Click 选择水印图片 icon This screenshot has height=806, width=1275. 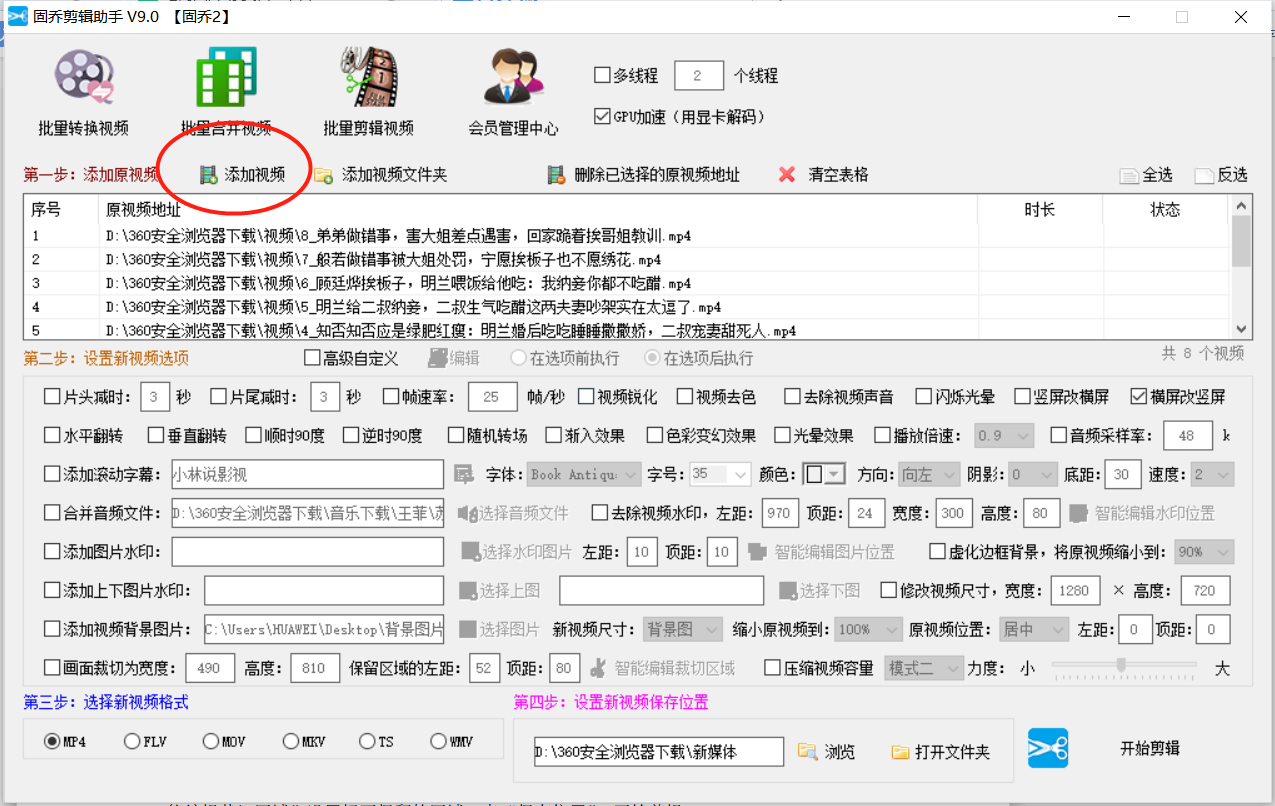tap(470, 552)
